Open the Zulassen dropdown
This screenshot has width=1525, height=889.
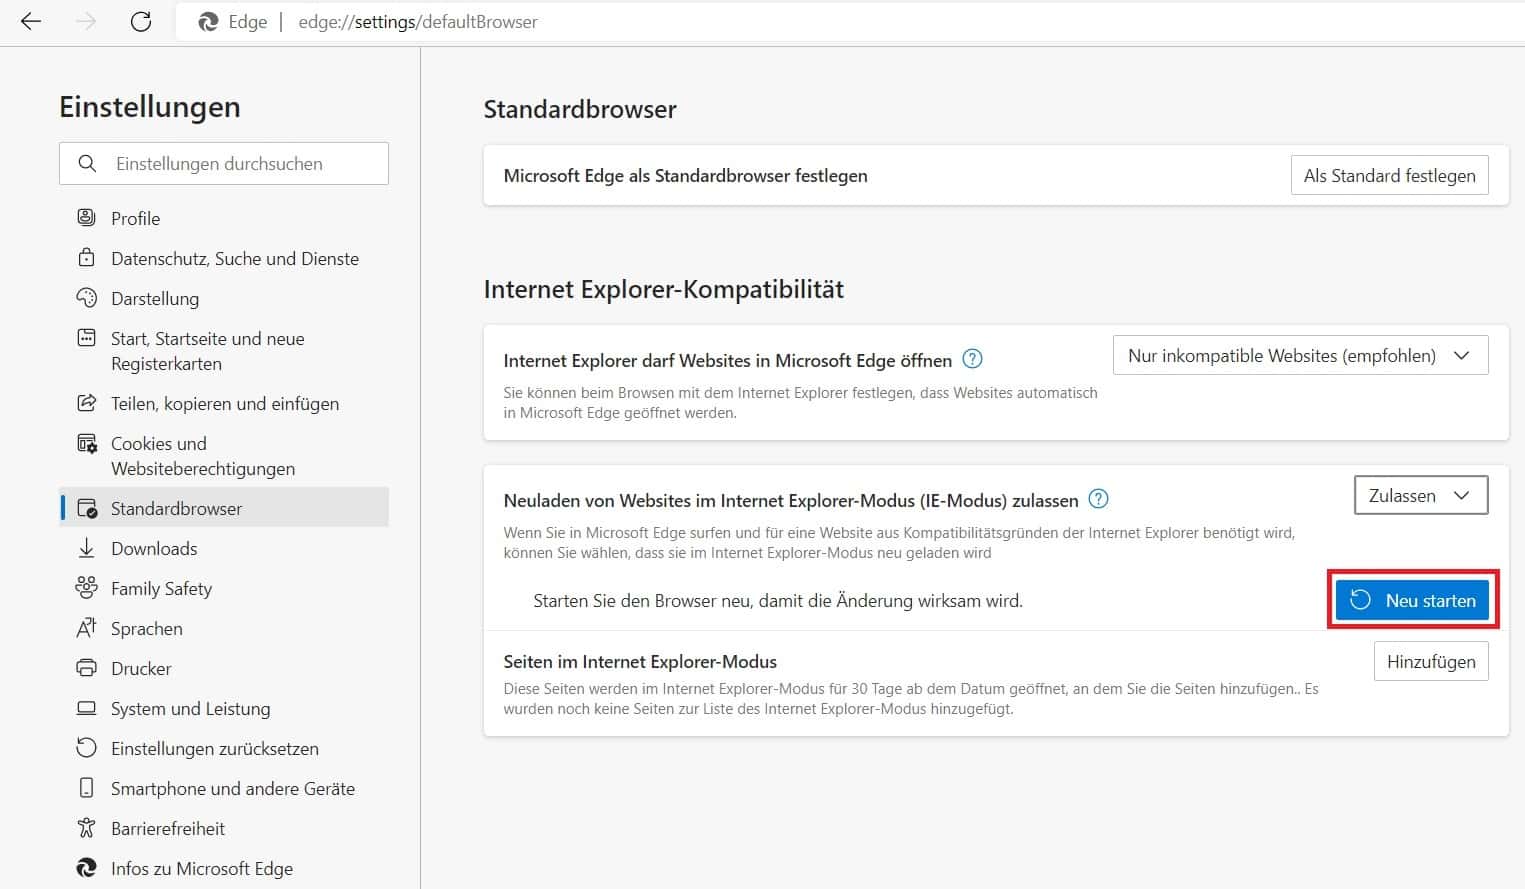pos(1420,496)
